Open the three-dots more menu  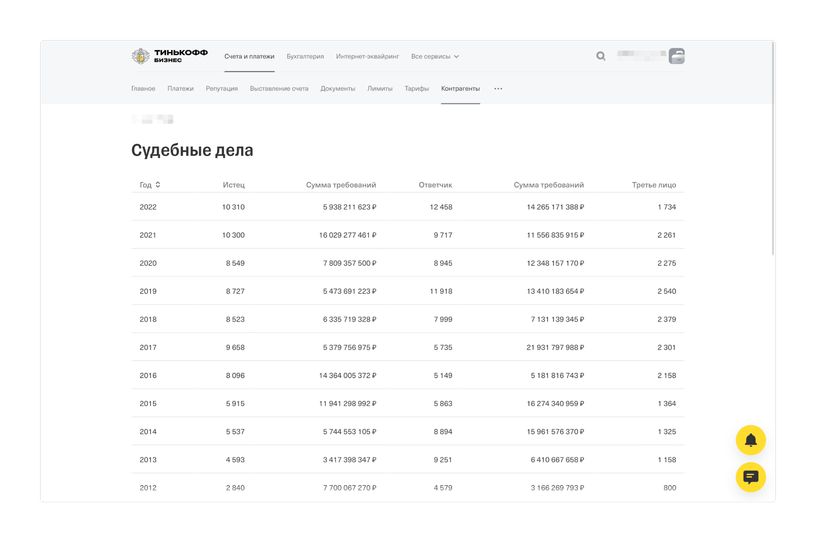pyautogui.click(x=498, y=89)
